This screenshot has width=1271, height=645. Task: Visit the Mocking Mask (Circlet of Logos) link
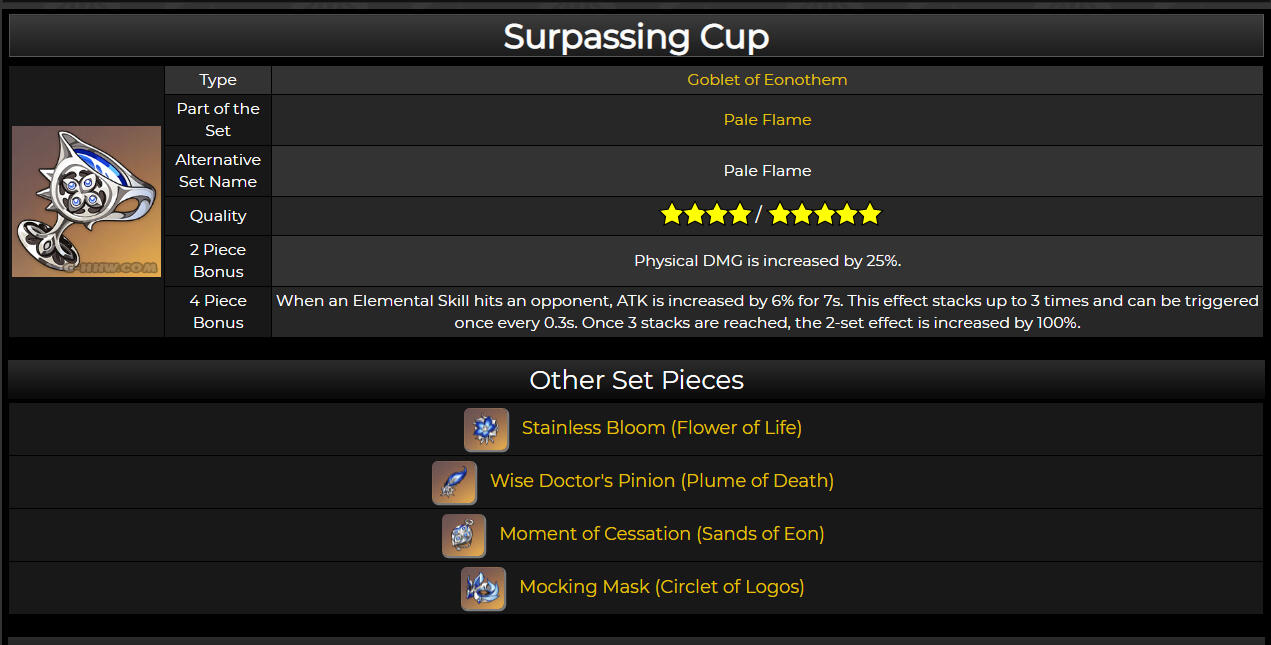coord(661,587)
